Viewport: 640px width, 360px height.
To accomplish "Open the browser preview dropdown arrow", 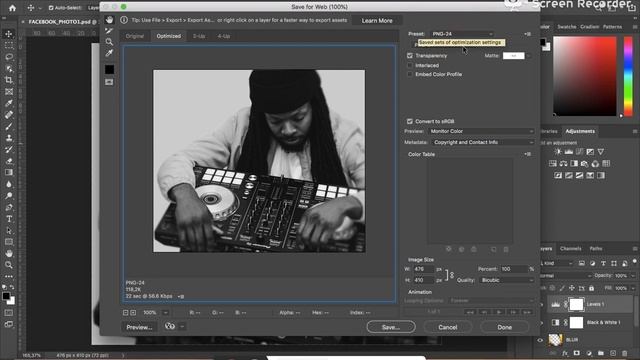I will pos(182,327).
